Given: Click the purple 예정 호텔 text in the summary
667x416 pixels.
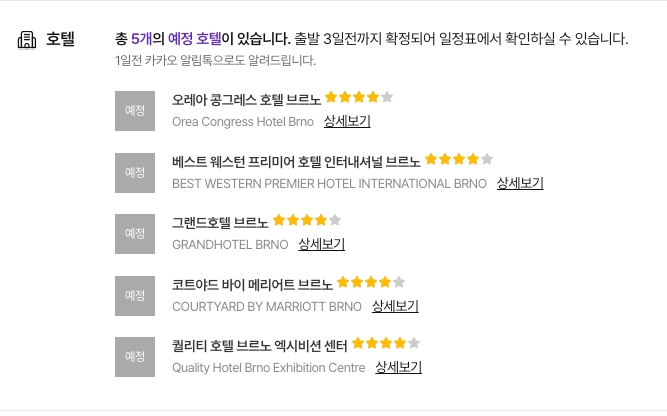Looking at the screenshot, I should coord(194,40).
